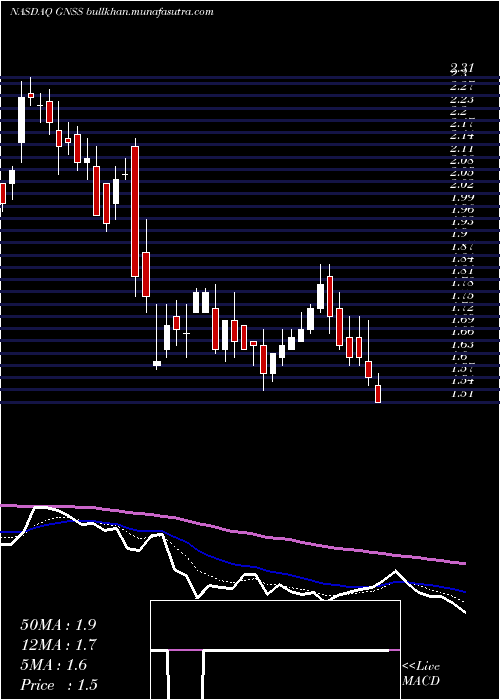Click the 2.14 price axis label
Viewport: 500px width, 700px height.
pos(462,136)
